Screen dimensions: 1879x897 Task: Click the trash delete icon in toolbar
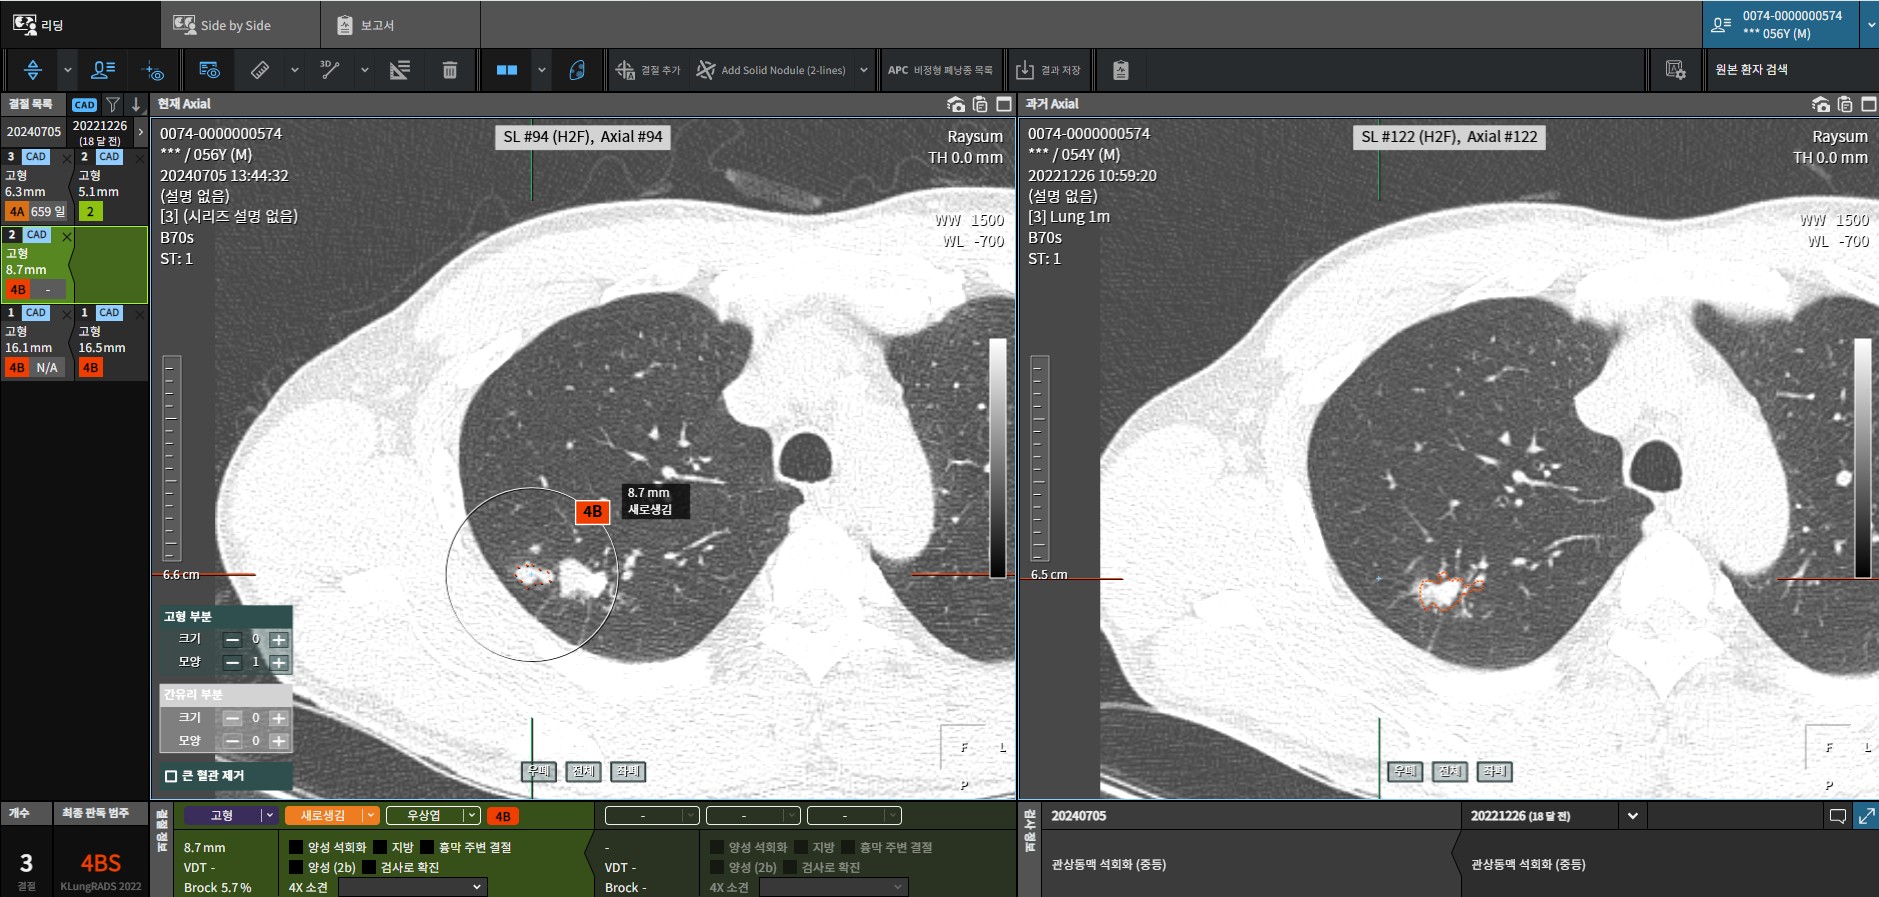click(450, 70)
